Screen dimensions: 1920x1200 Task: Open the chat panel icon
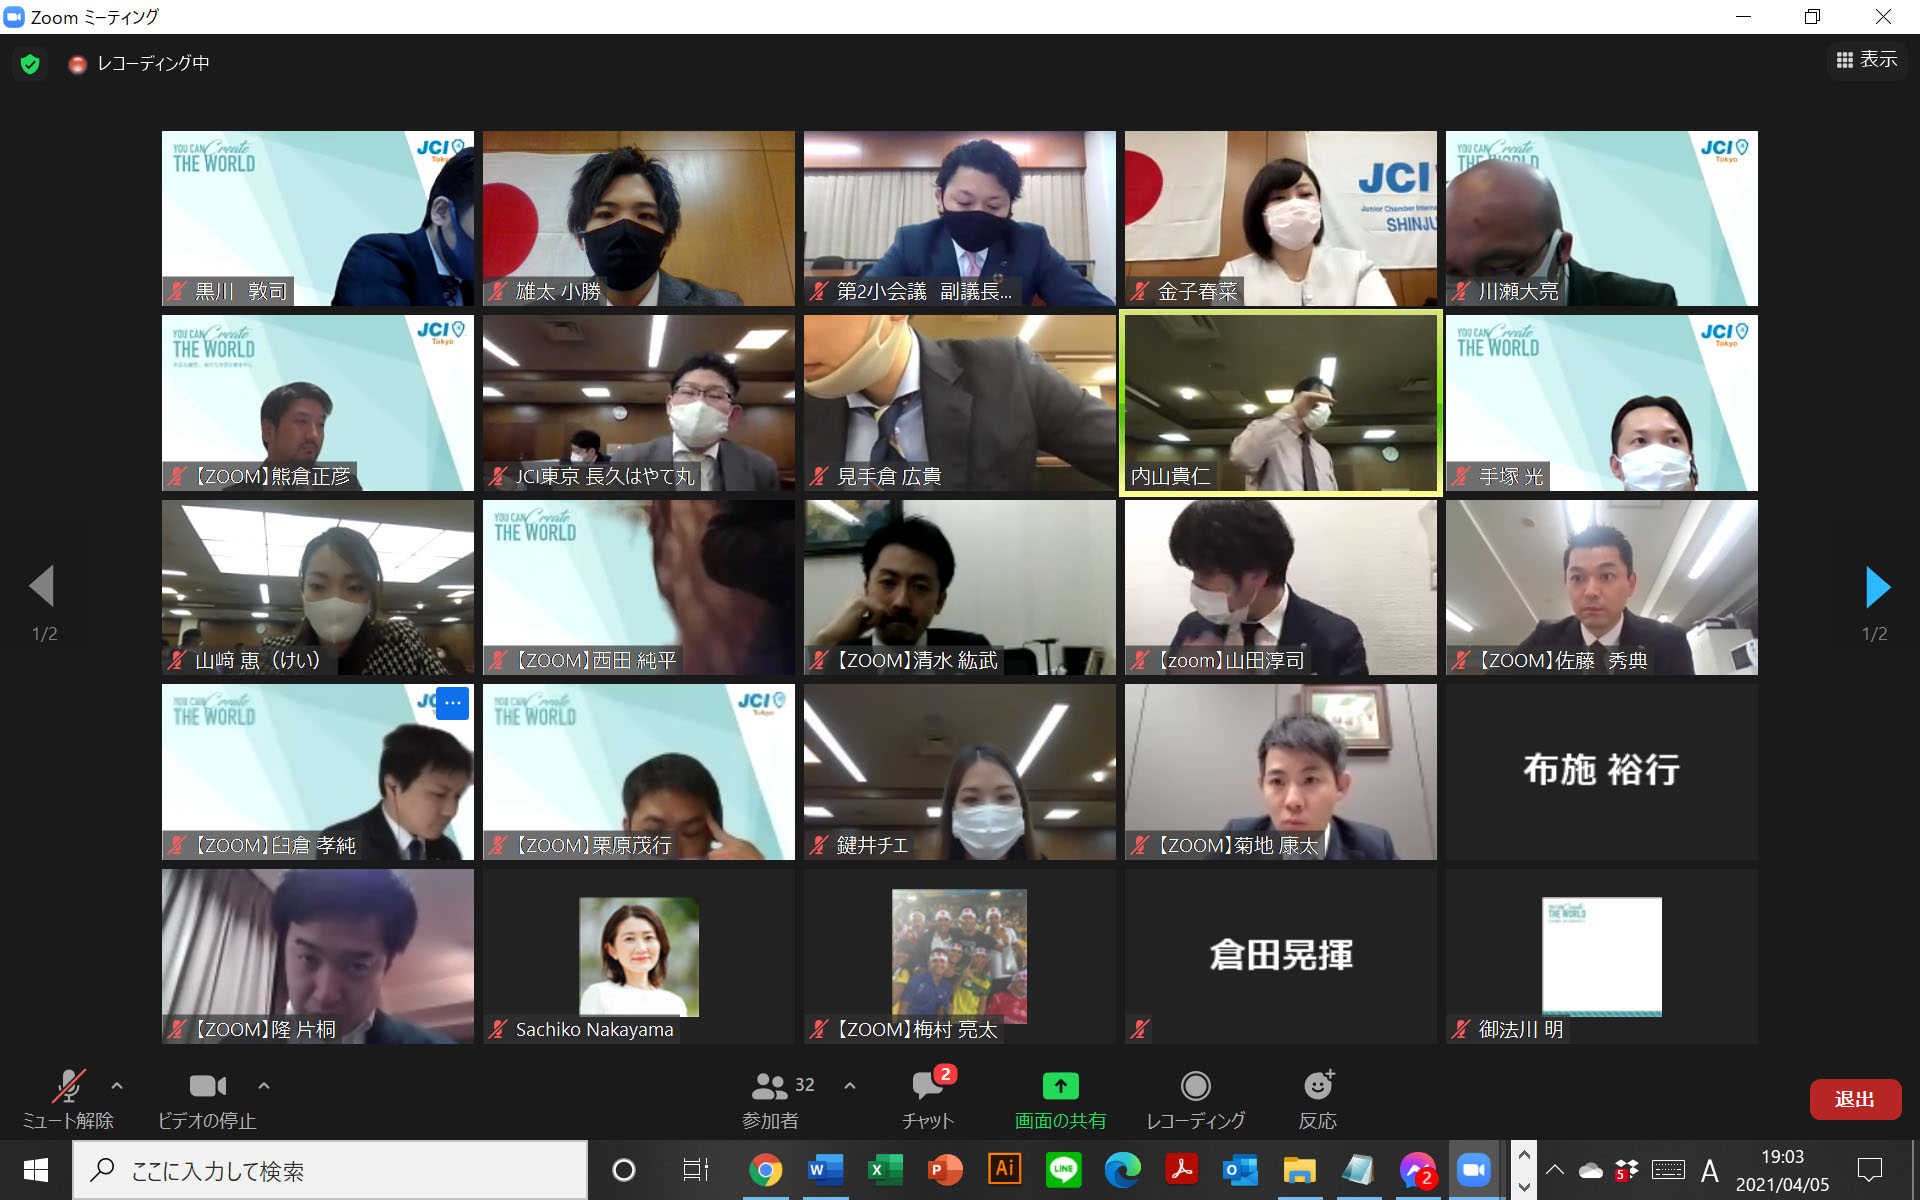tap(927, 1087)
